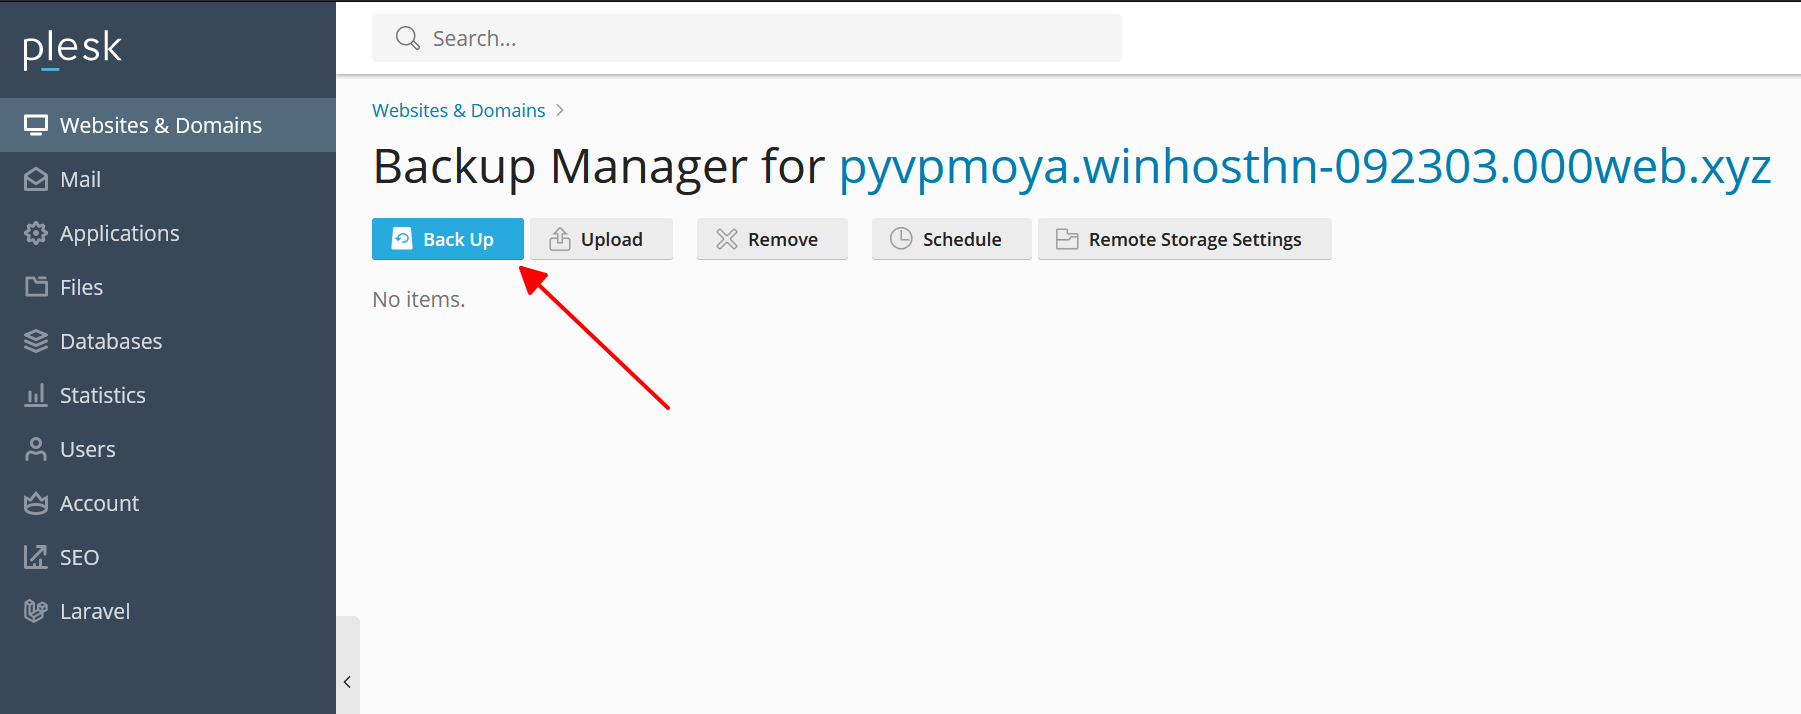
Task: Follow the Websites & Domains breadcrumb link
Action: pyautogui.click(x=459, y=110)
